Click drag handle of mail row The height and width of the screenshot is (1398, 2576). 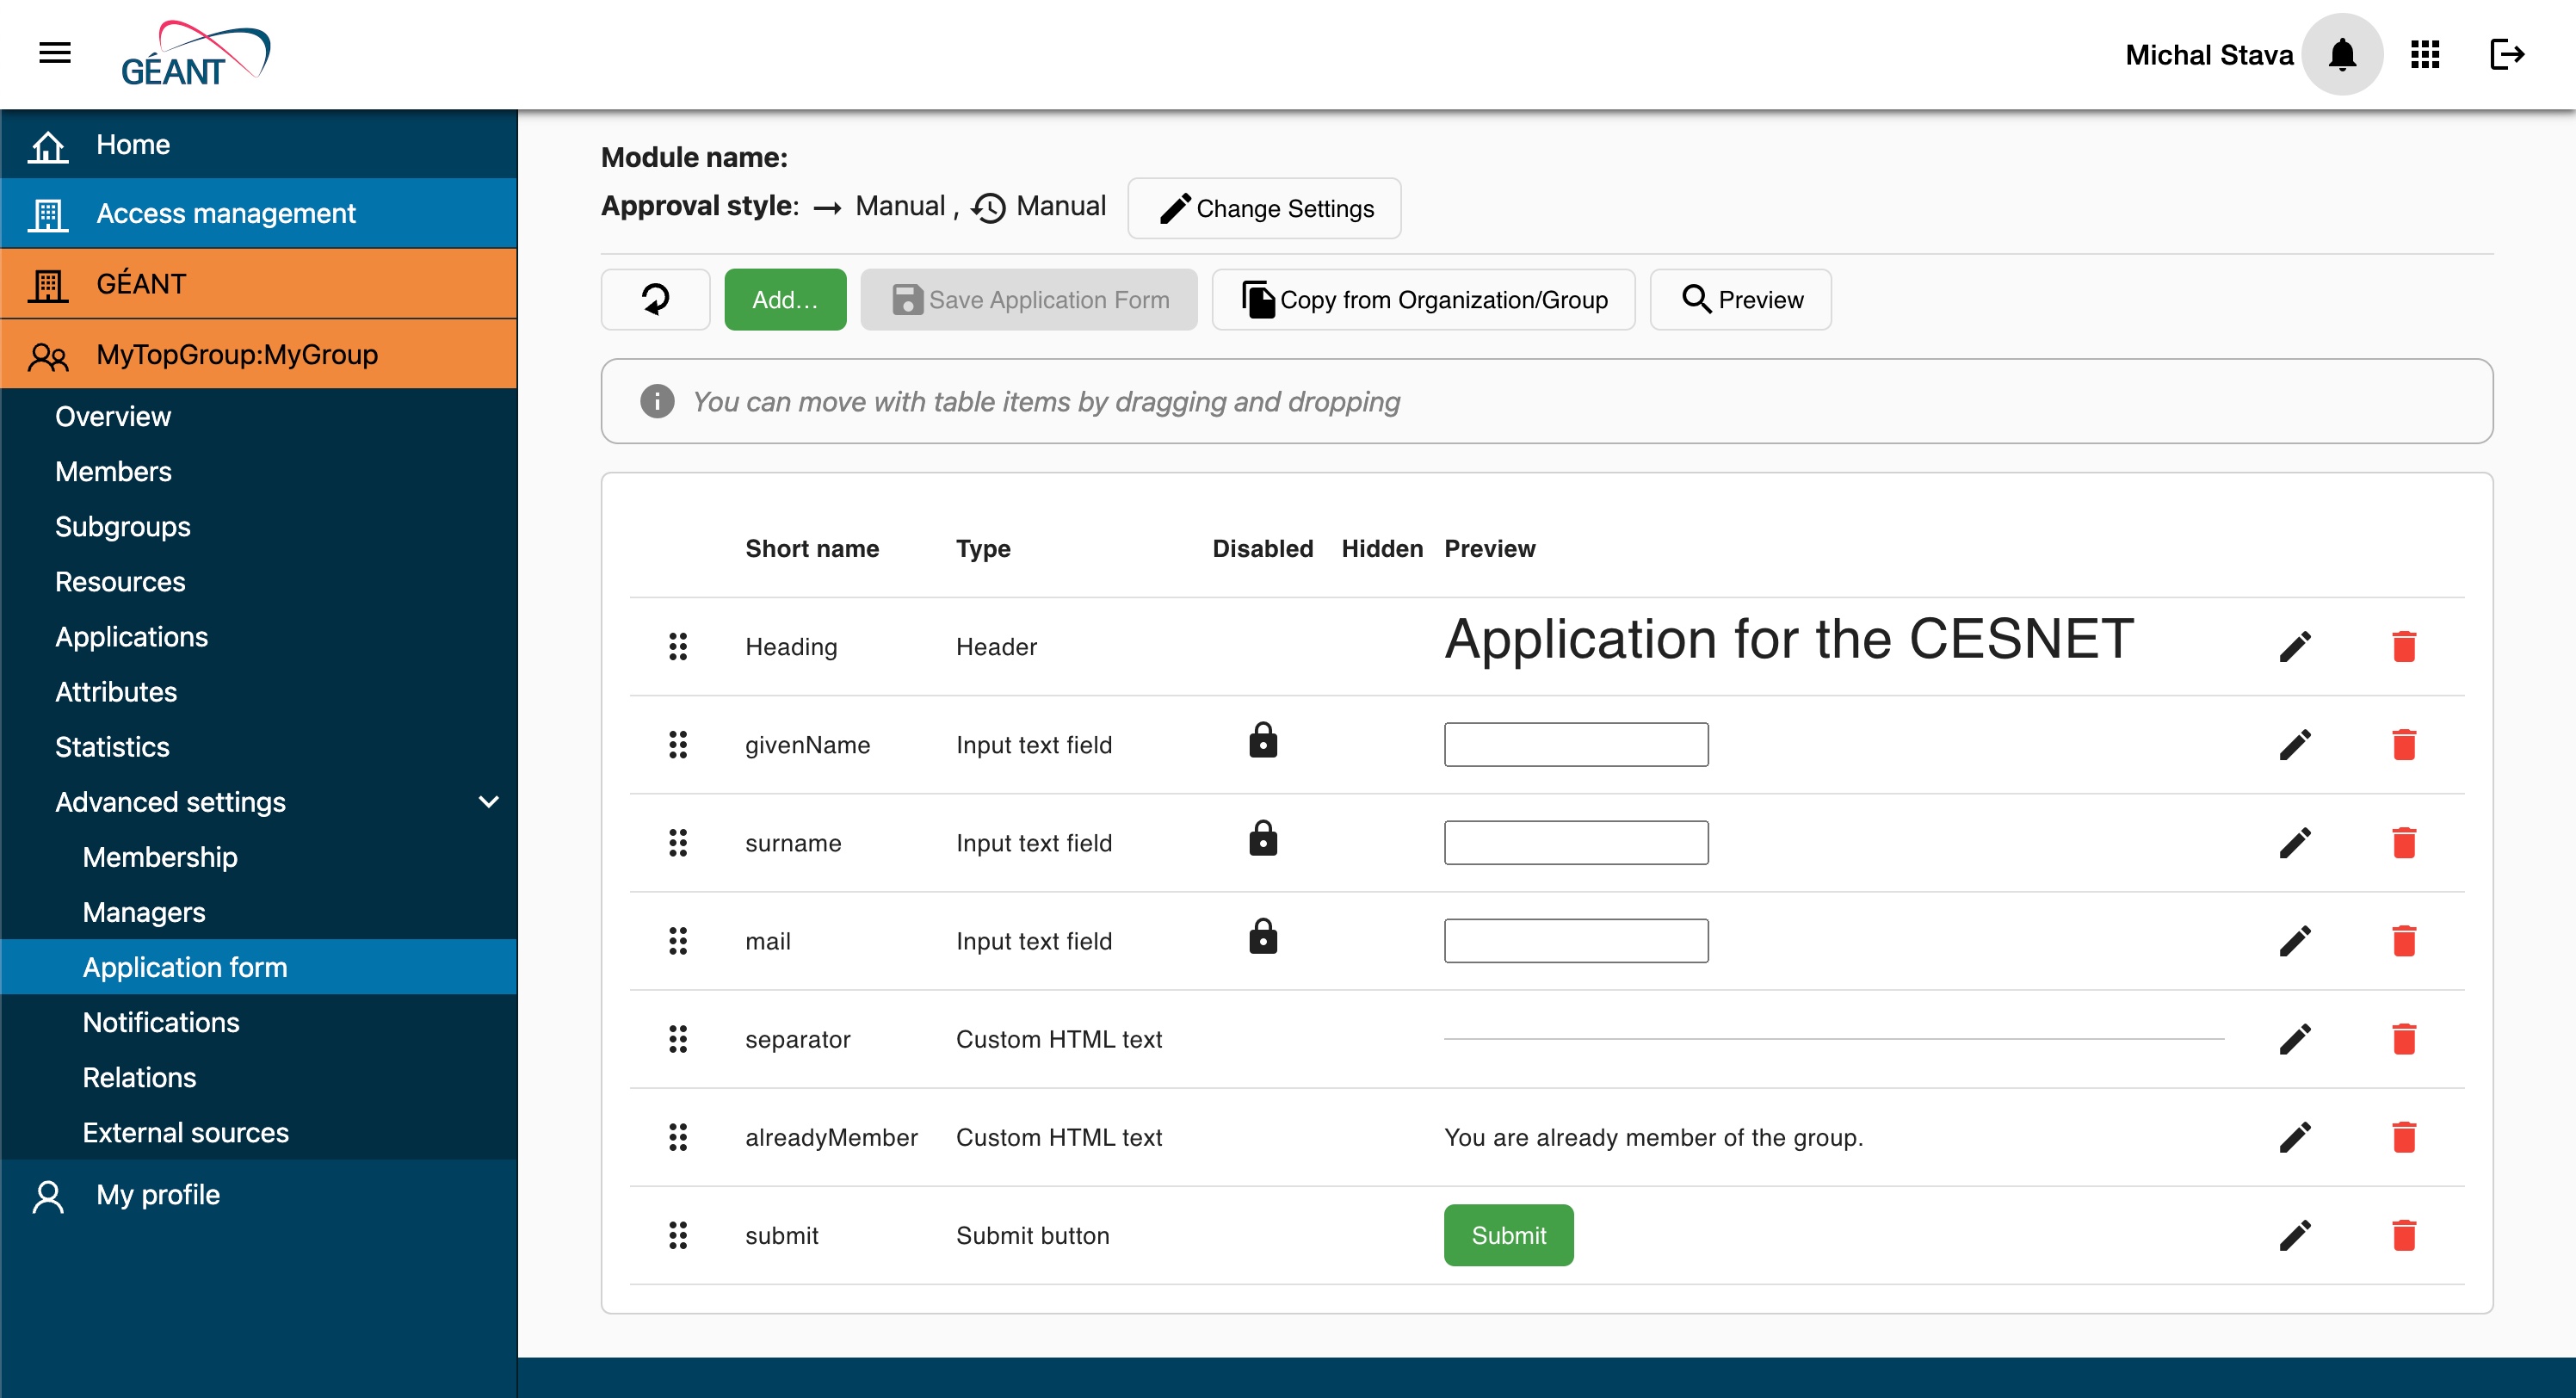(x=678, y=940)
